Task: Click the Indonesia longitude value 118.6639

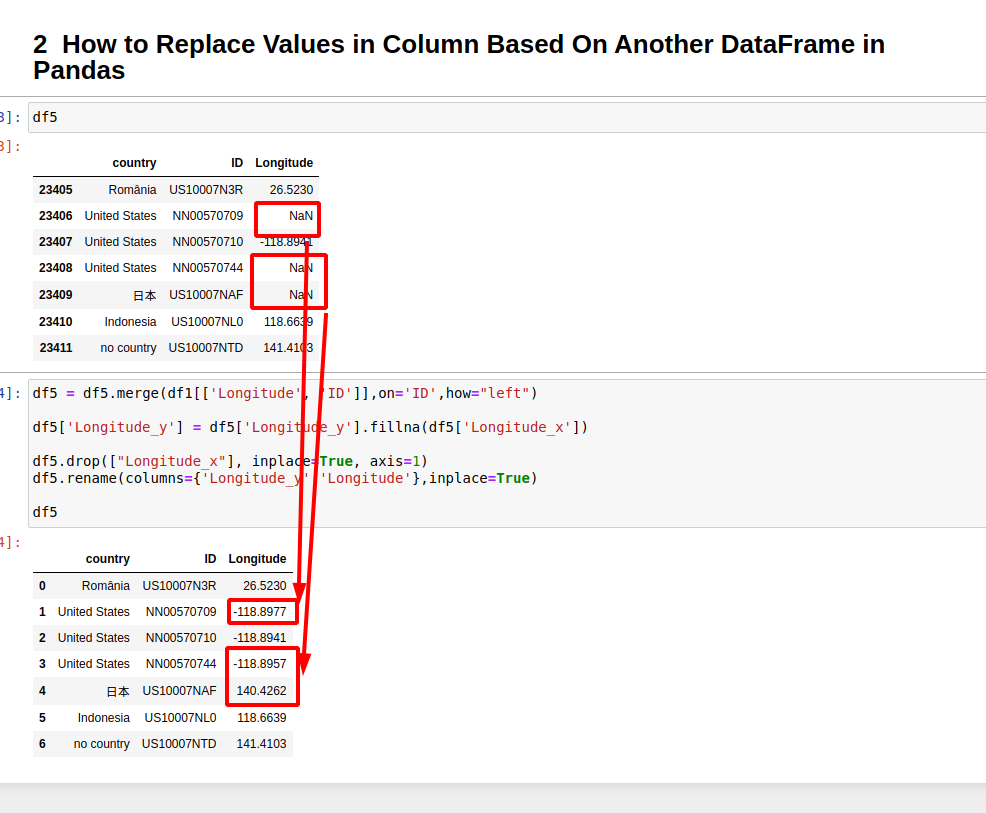Action: click(262, 717)
